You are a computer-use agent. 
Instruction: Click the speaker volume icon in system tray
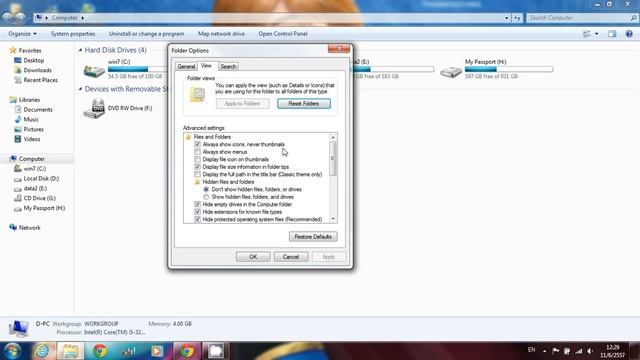[590, 351]
